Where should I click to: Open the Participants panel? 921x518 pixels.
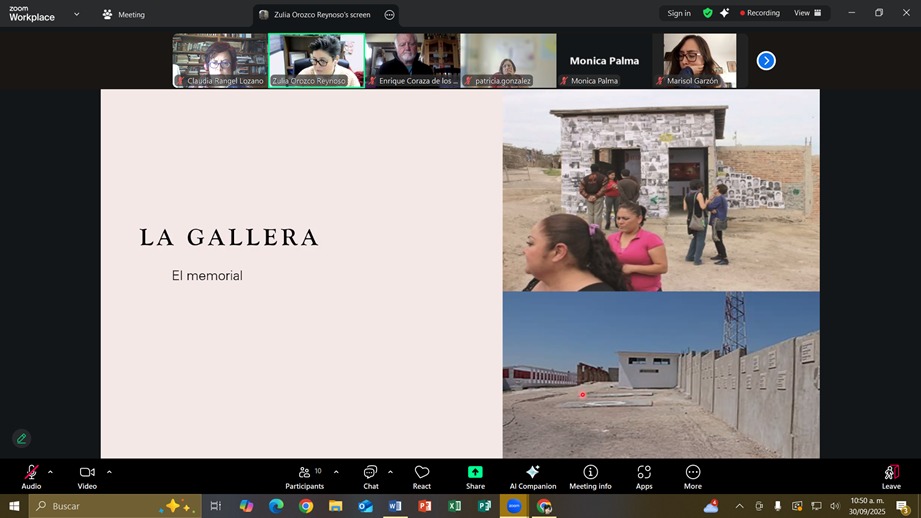[x=304, y=476]
